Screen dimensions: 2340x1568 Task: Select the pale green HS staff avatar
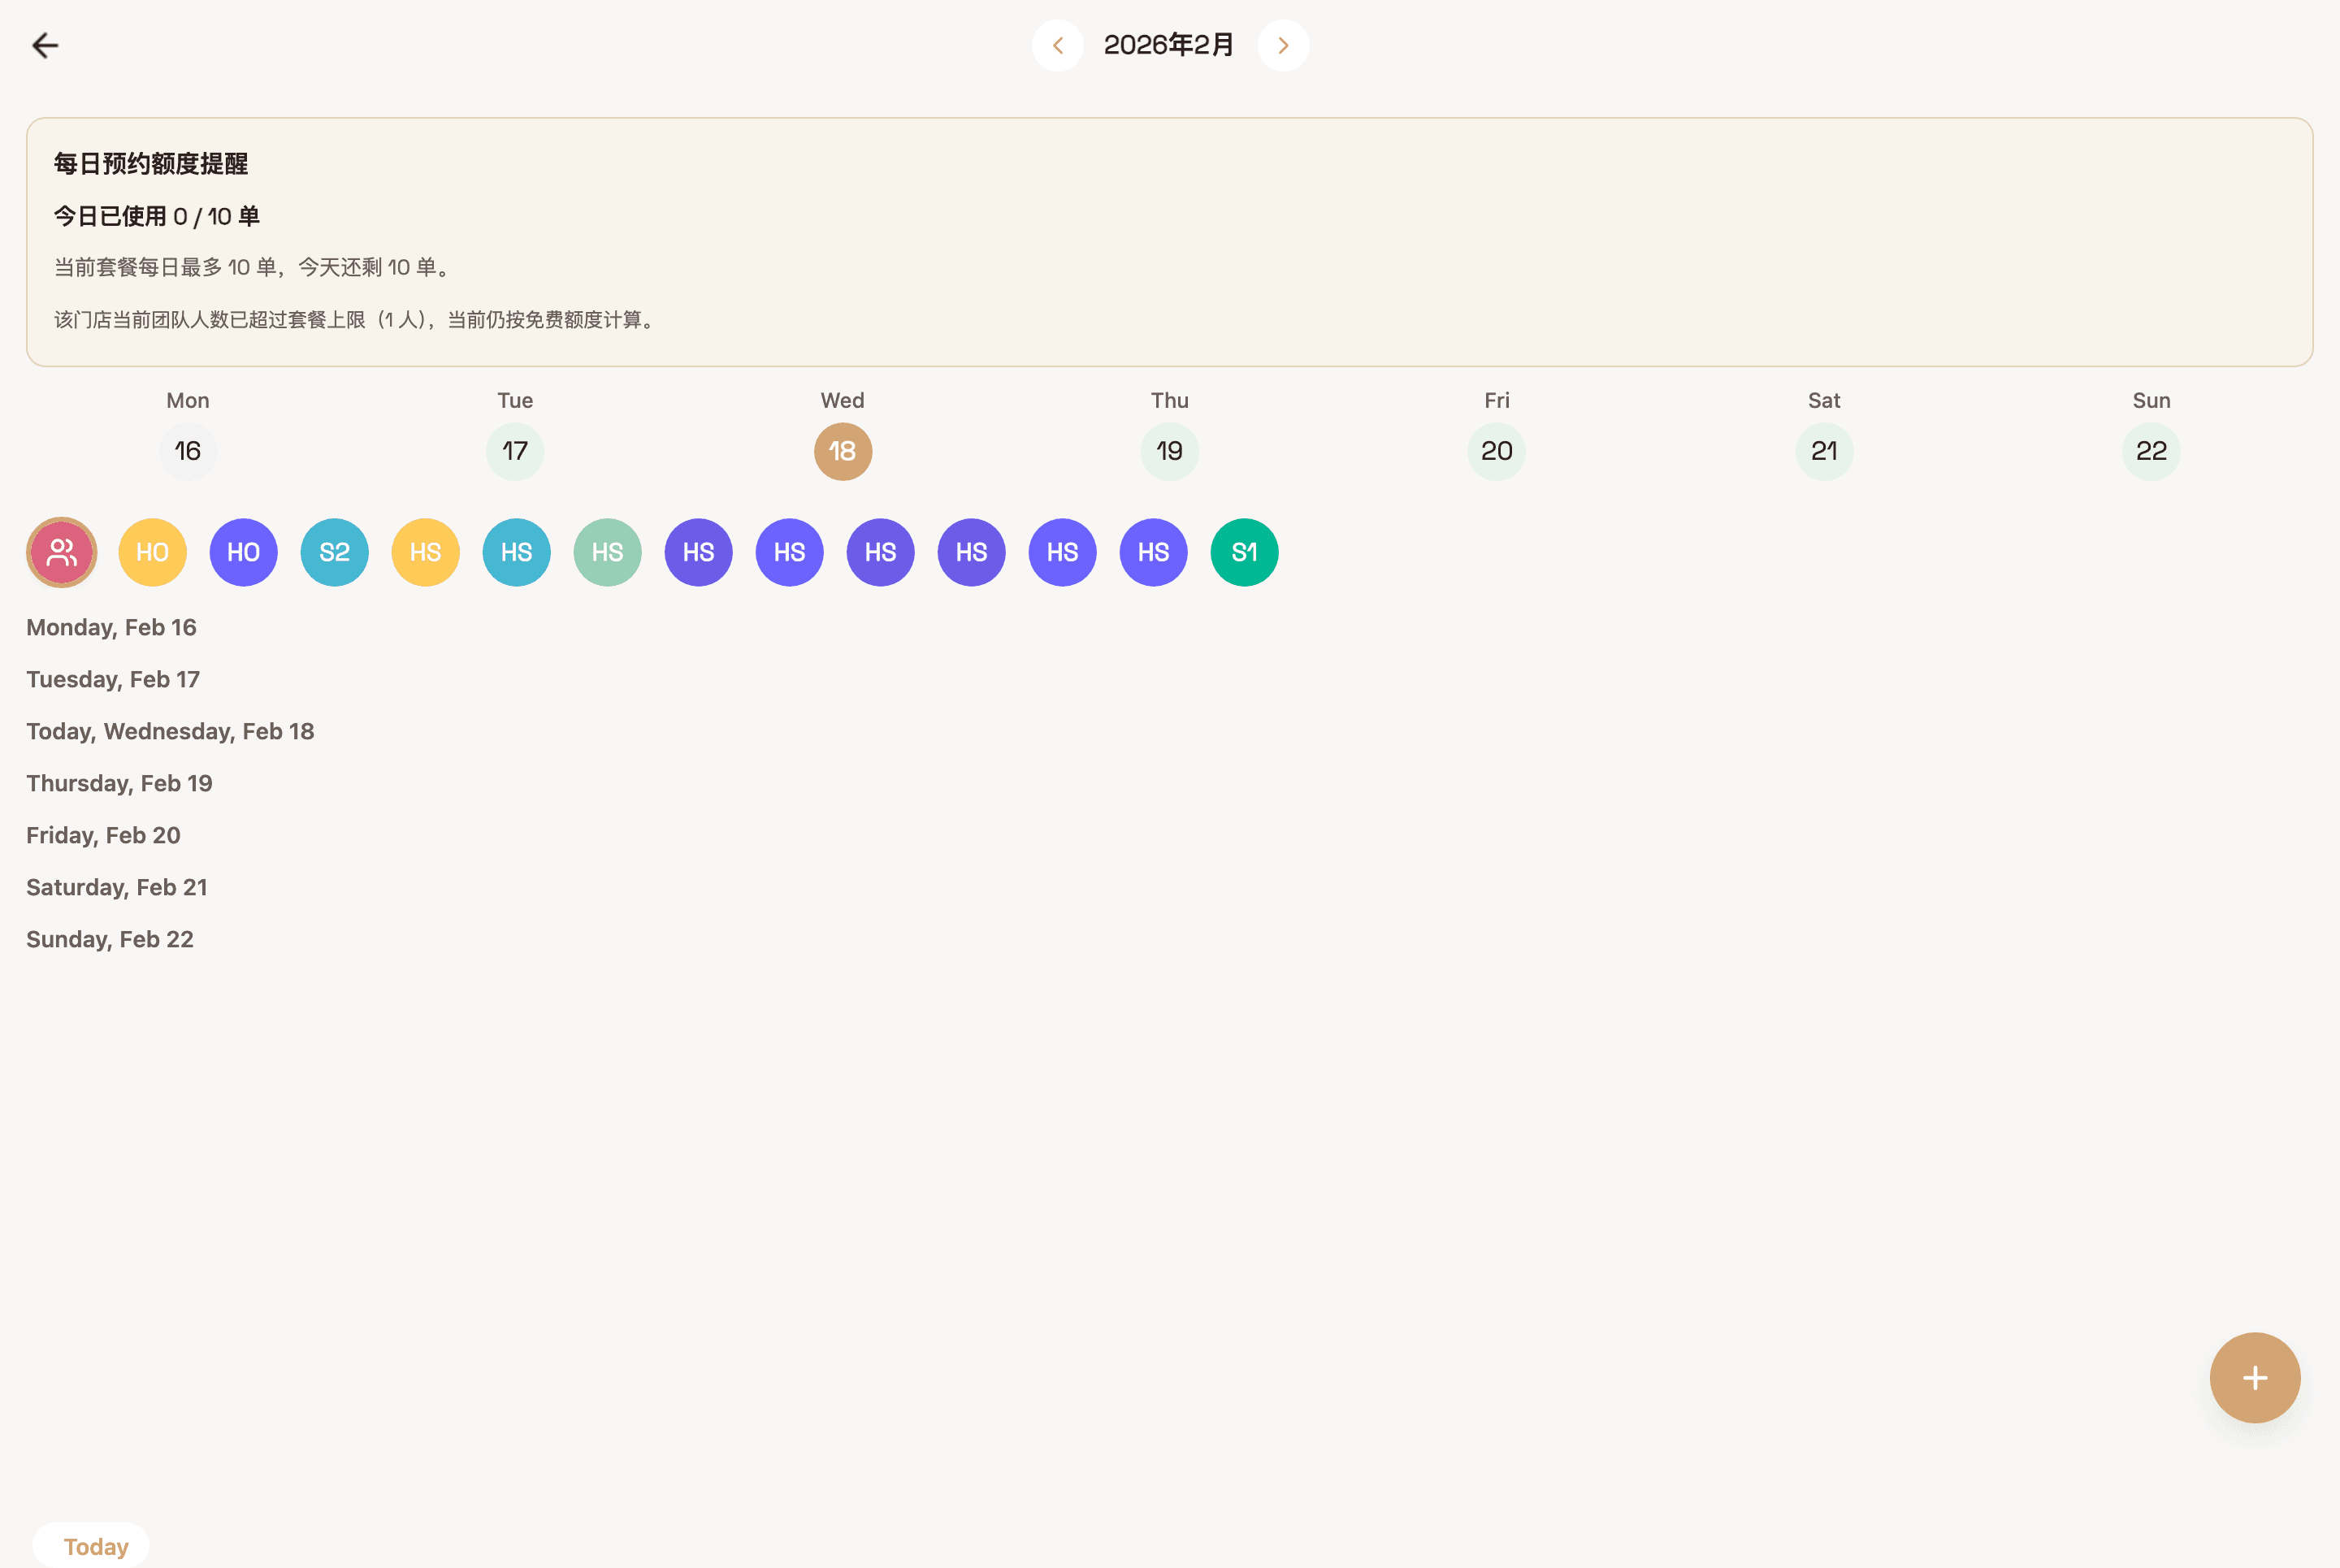point(608,552)
